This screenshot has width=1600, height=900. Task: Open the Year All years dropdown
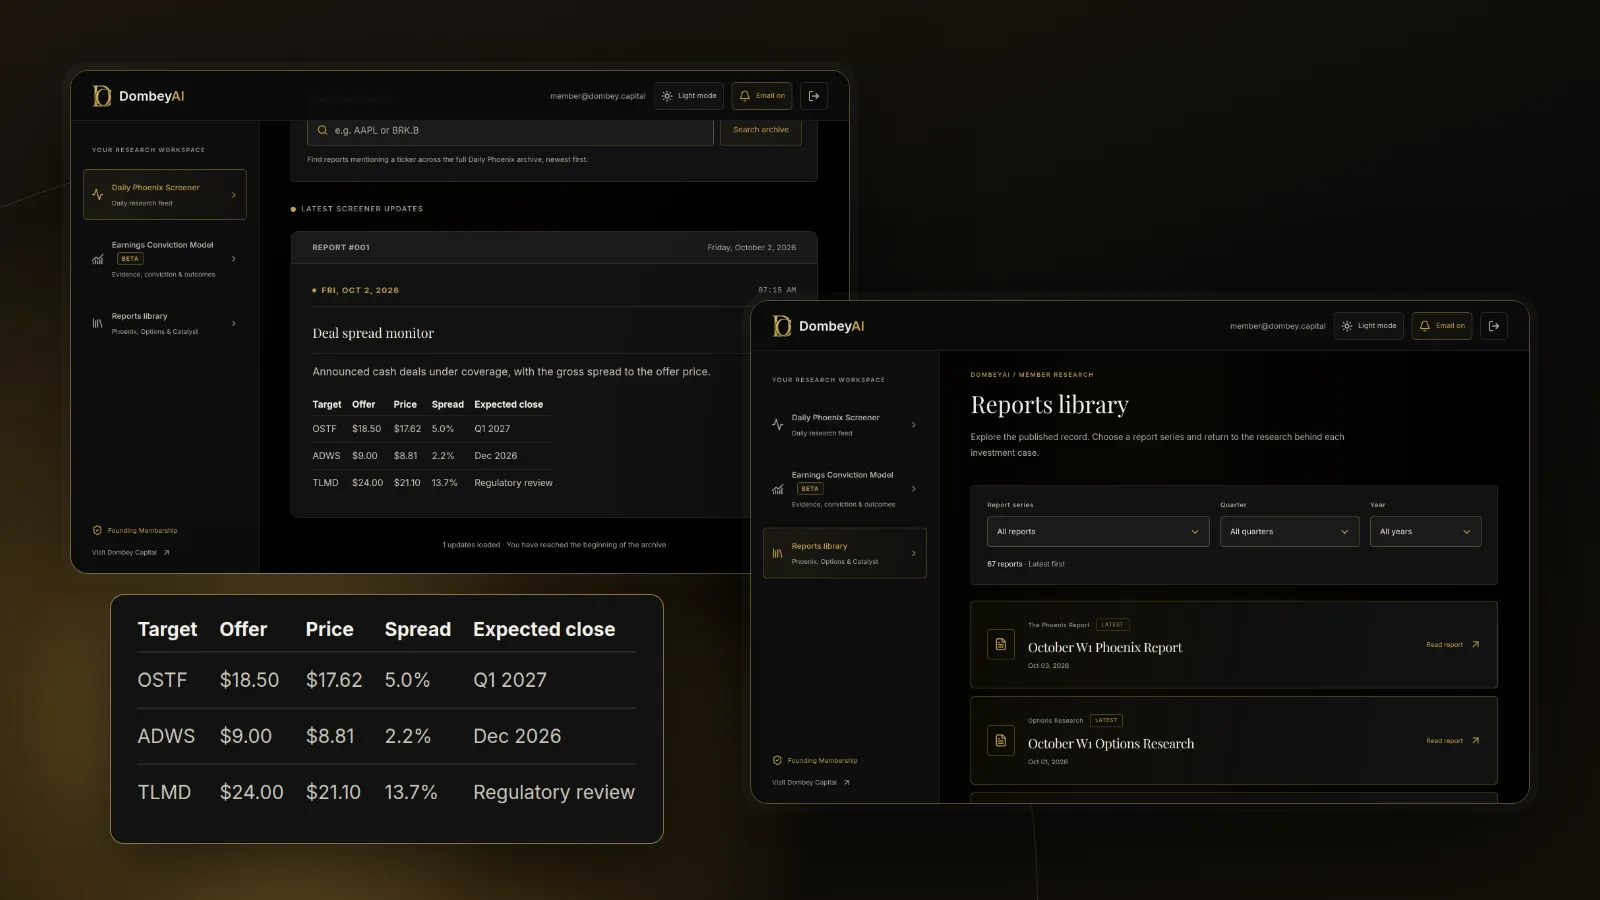pyautogui.click(x=1426, y=531)
